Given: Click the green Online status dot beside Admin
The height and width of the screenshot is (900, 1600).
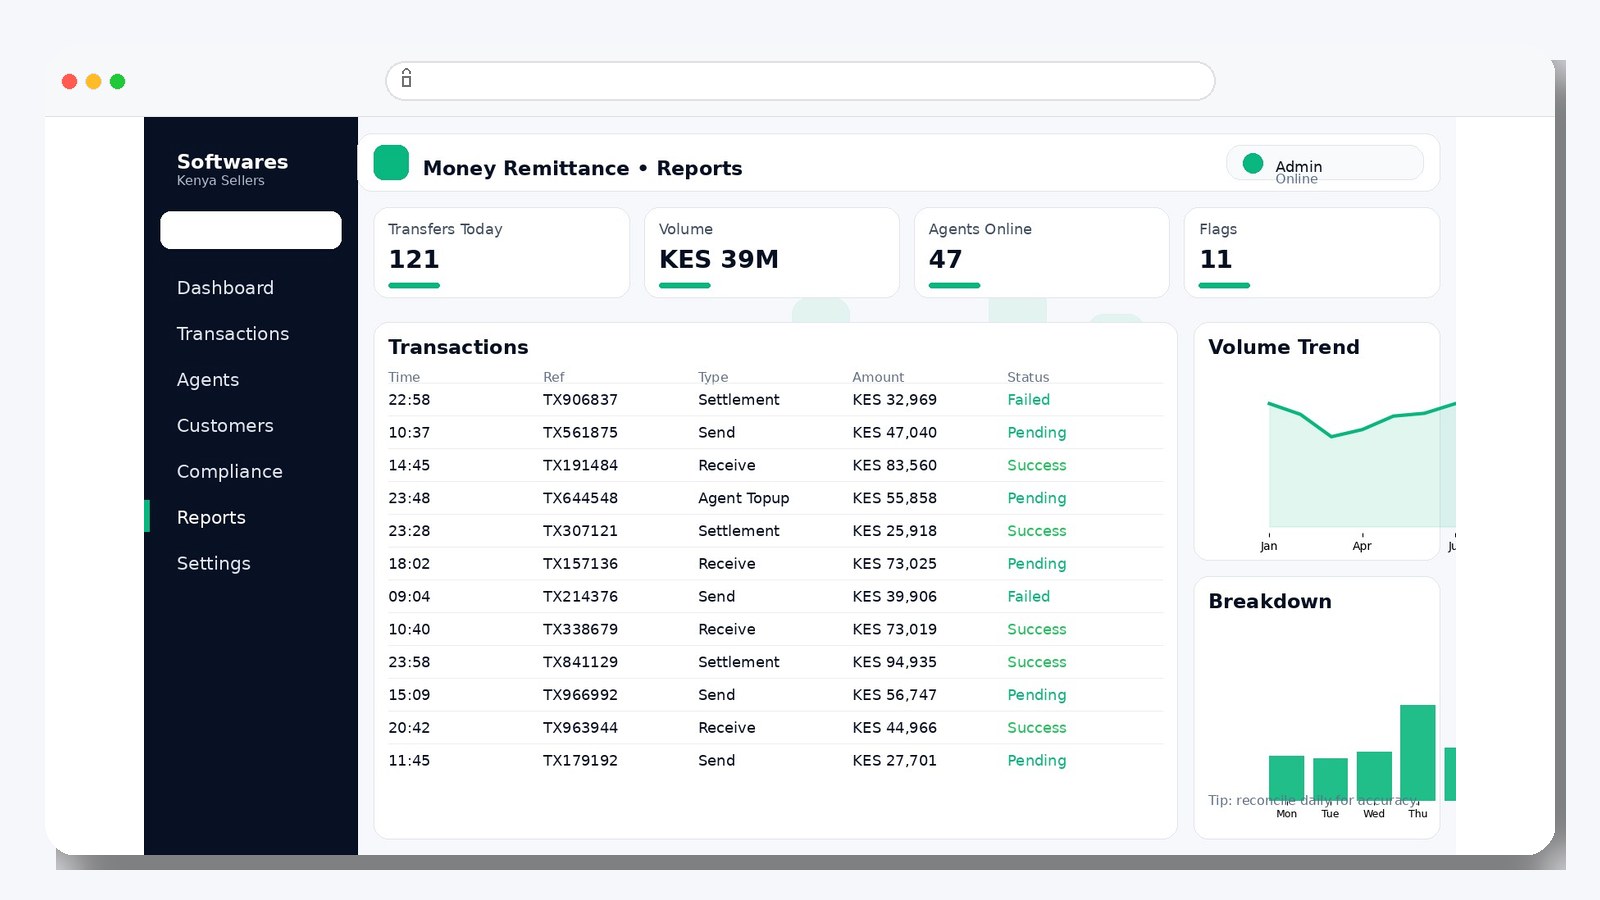Looking at the screenshot, I should point(1252,161).
